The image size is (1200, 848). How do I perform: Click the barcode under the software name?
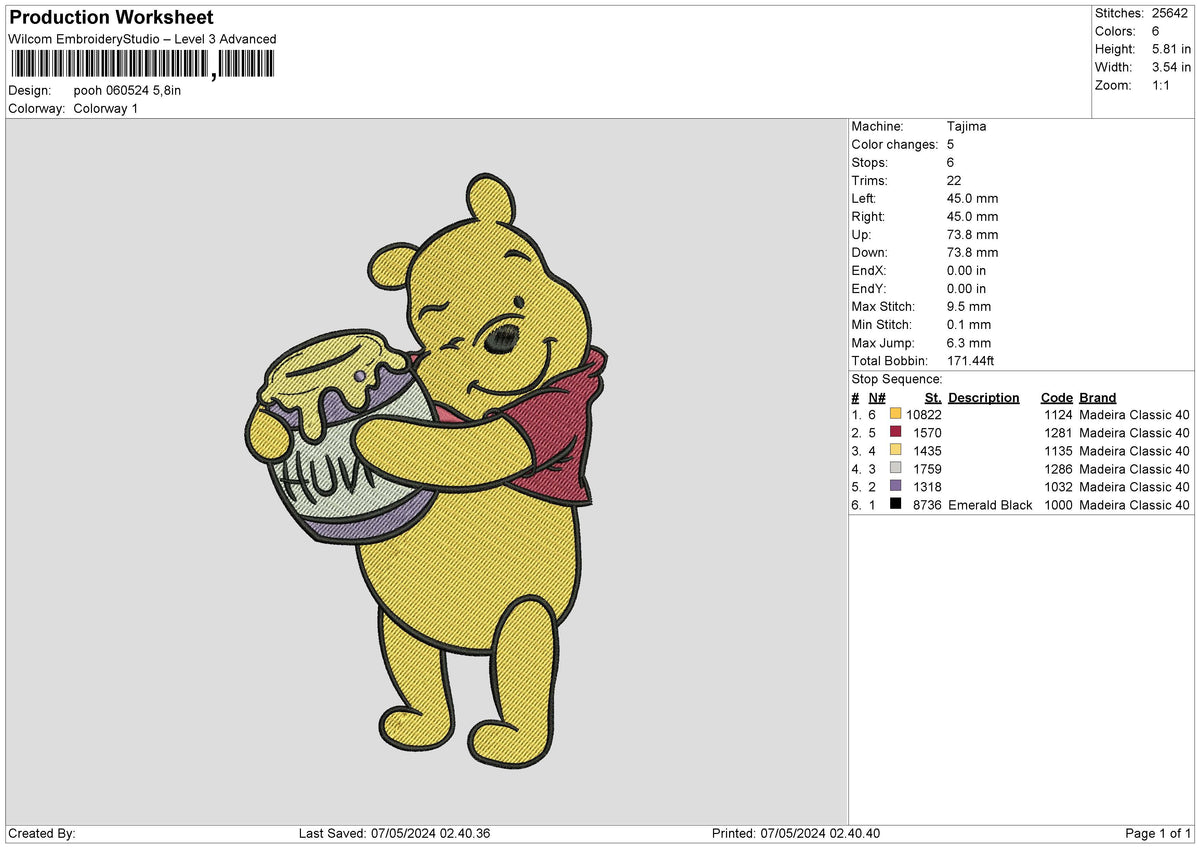click(141, 65)
